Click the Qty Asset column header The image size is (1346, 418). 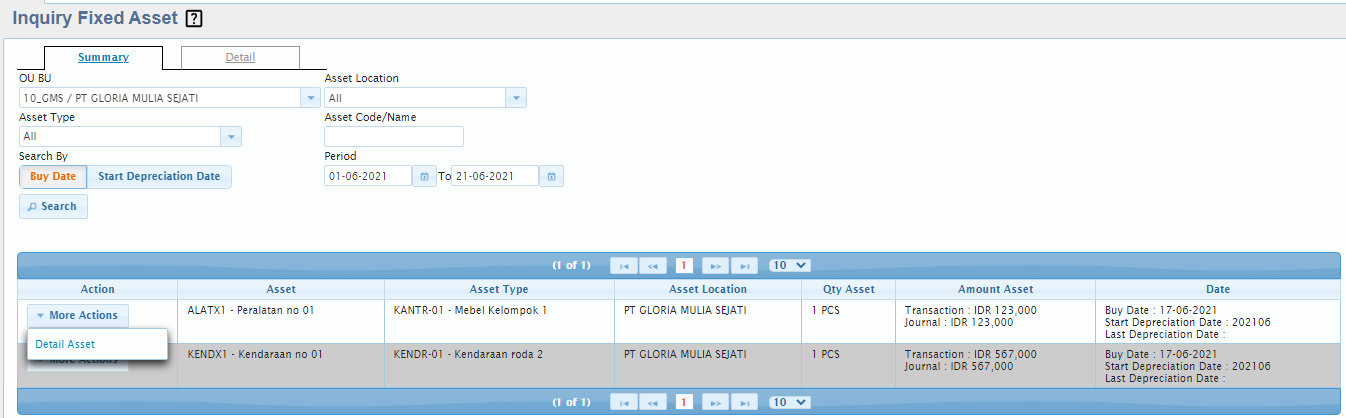click(x=849, y=289)
